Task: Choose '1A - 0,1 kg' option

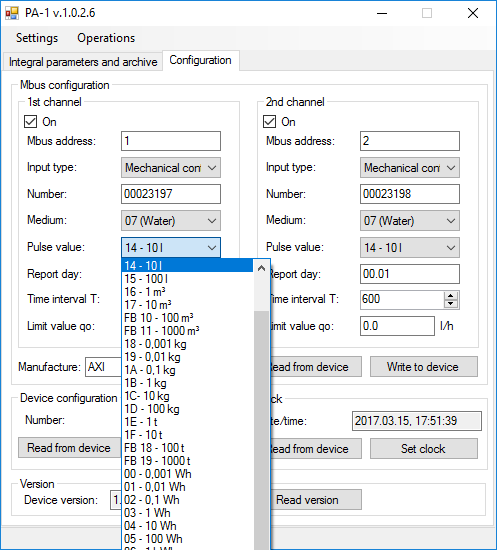Action: (x=187, y=370)
